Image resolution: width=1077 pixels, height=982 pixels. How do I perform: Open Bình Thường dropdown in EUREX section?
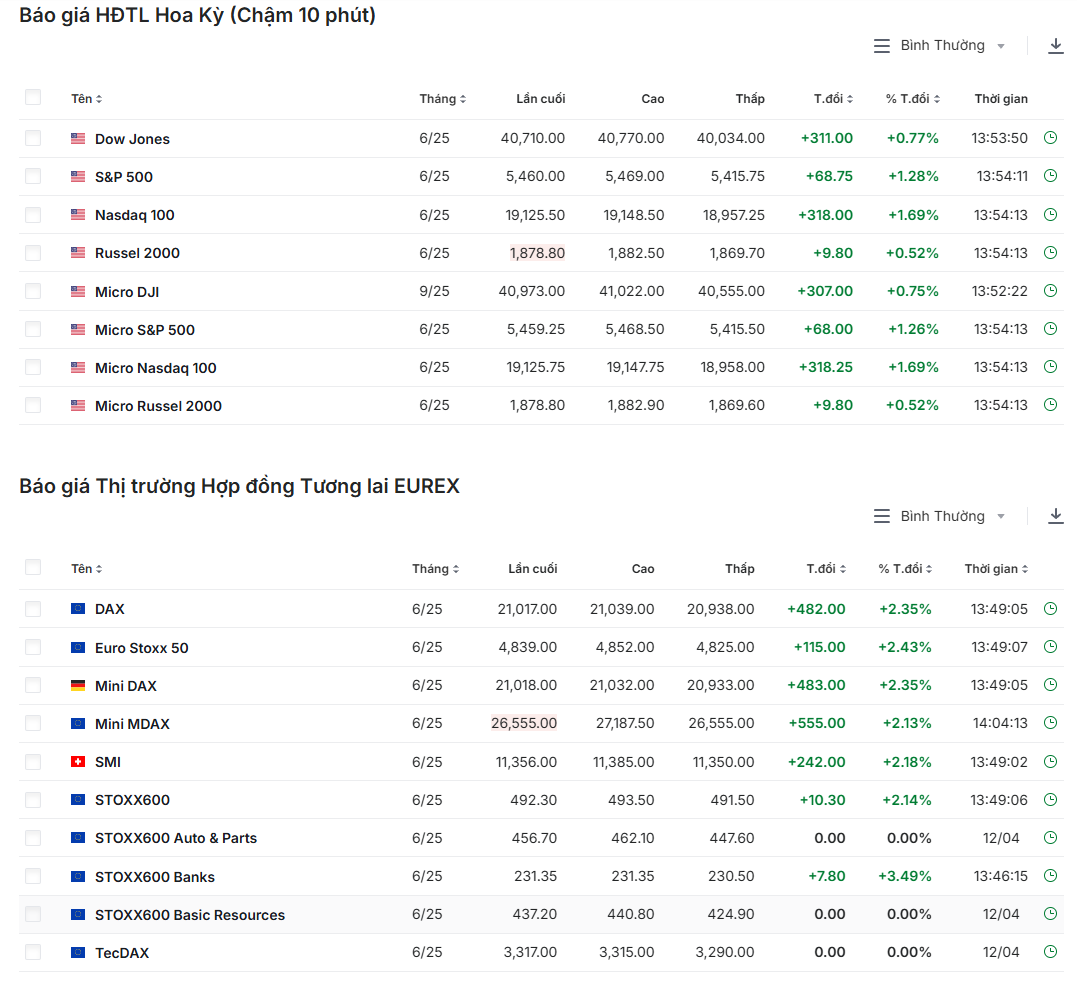pos(940,516)
